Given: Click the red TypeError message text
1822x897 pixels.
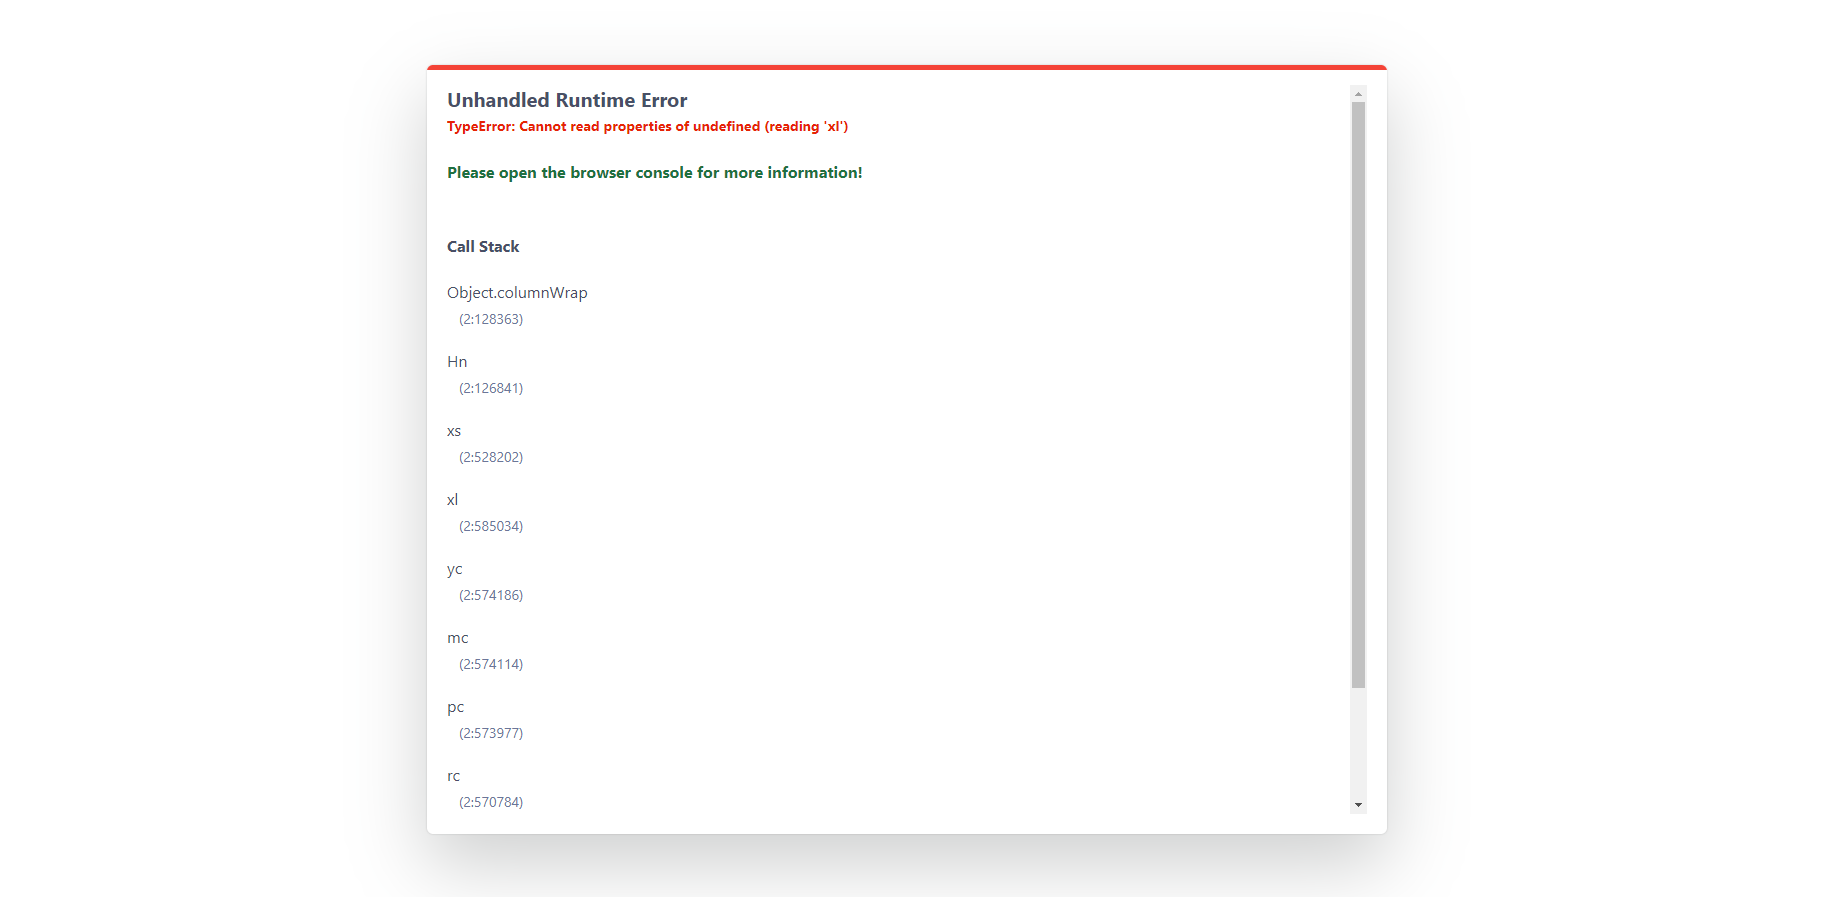Looking at the screenshot, I should (647, 126).
